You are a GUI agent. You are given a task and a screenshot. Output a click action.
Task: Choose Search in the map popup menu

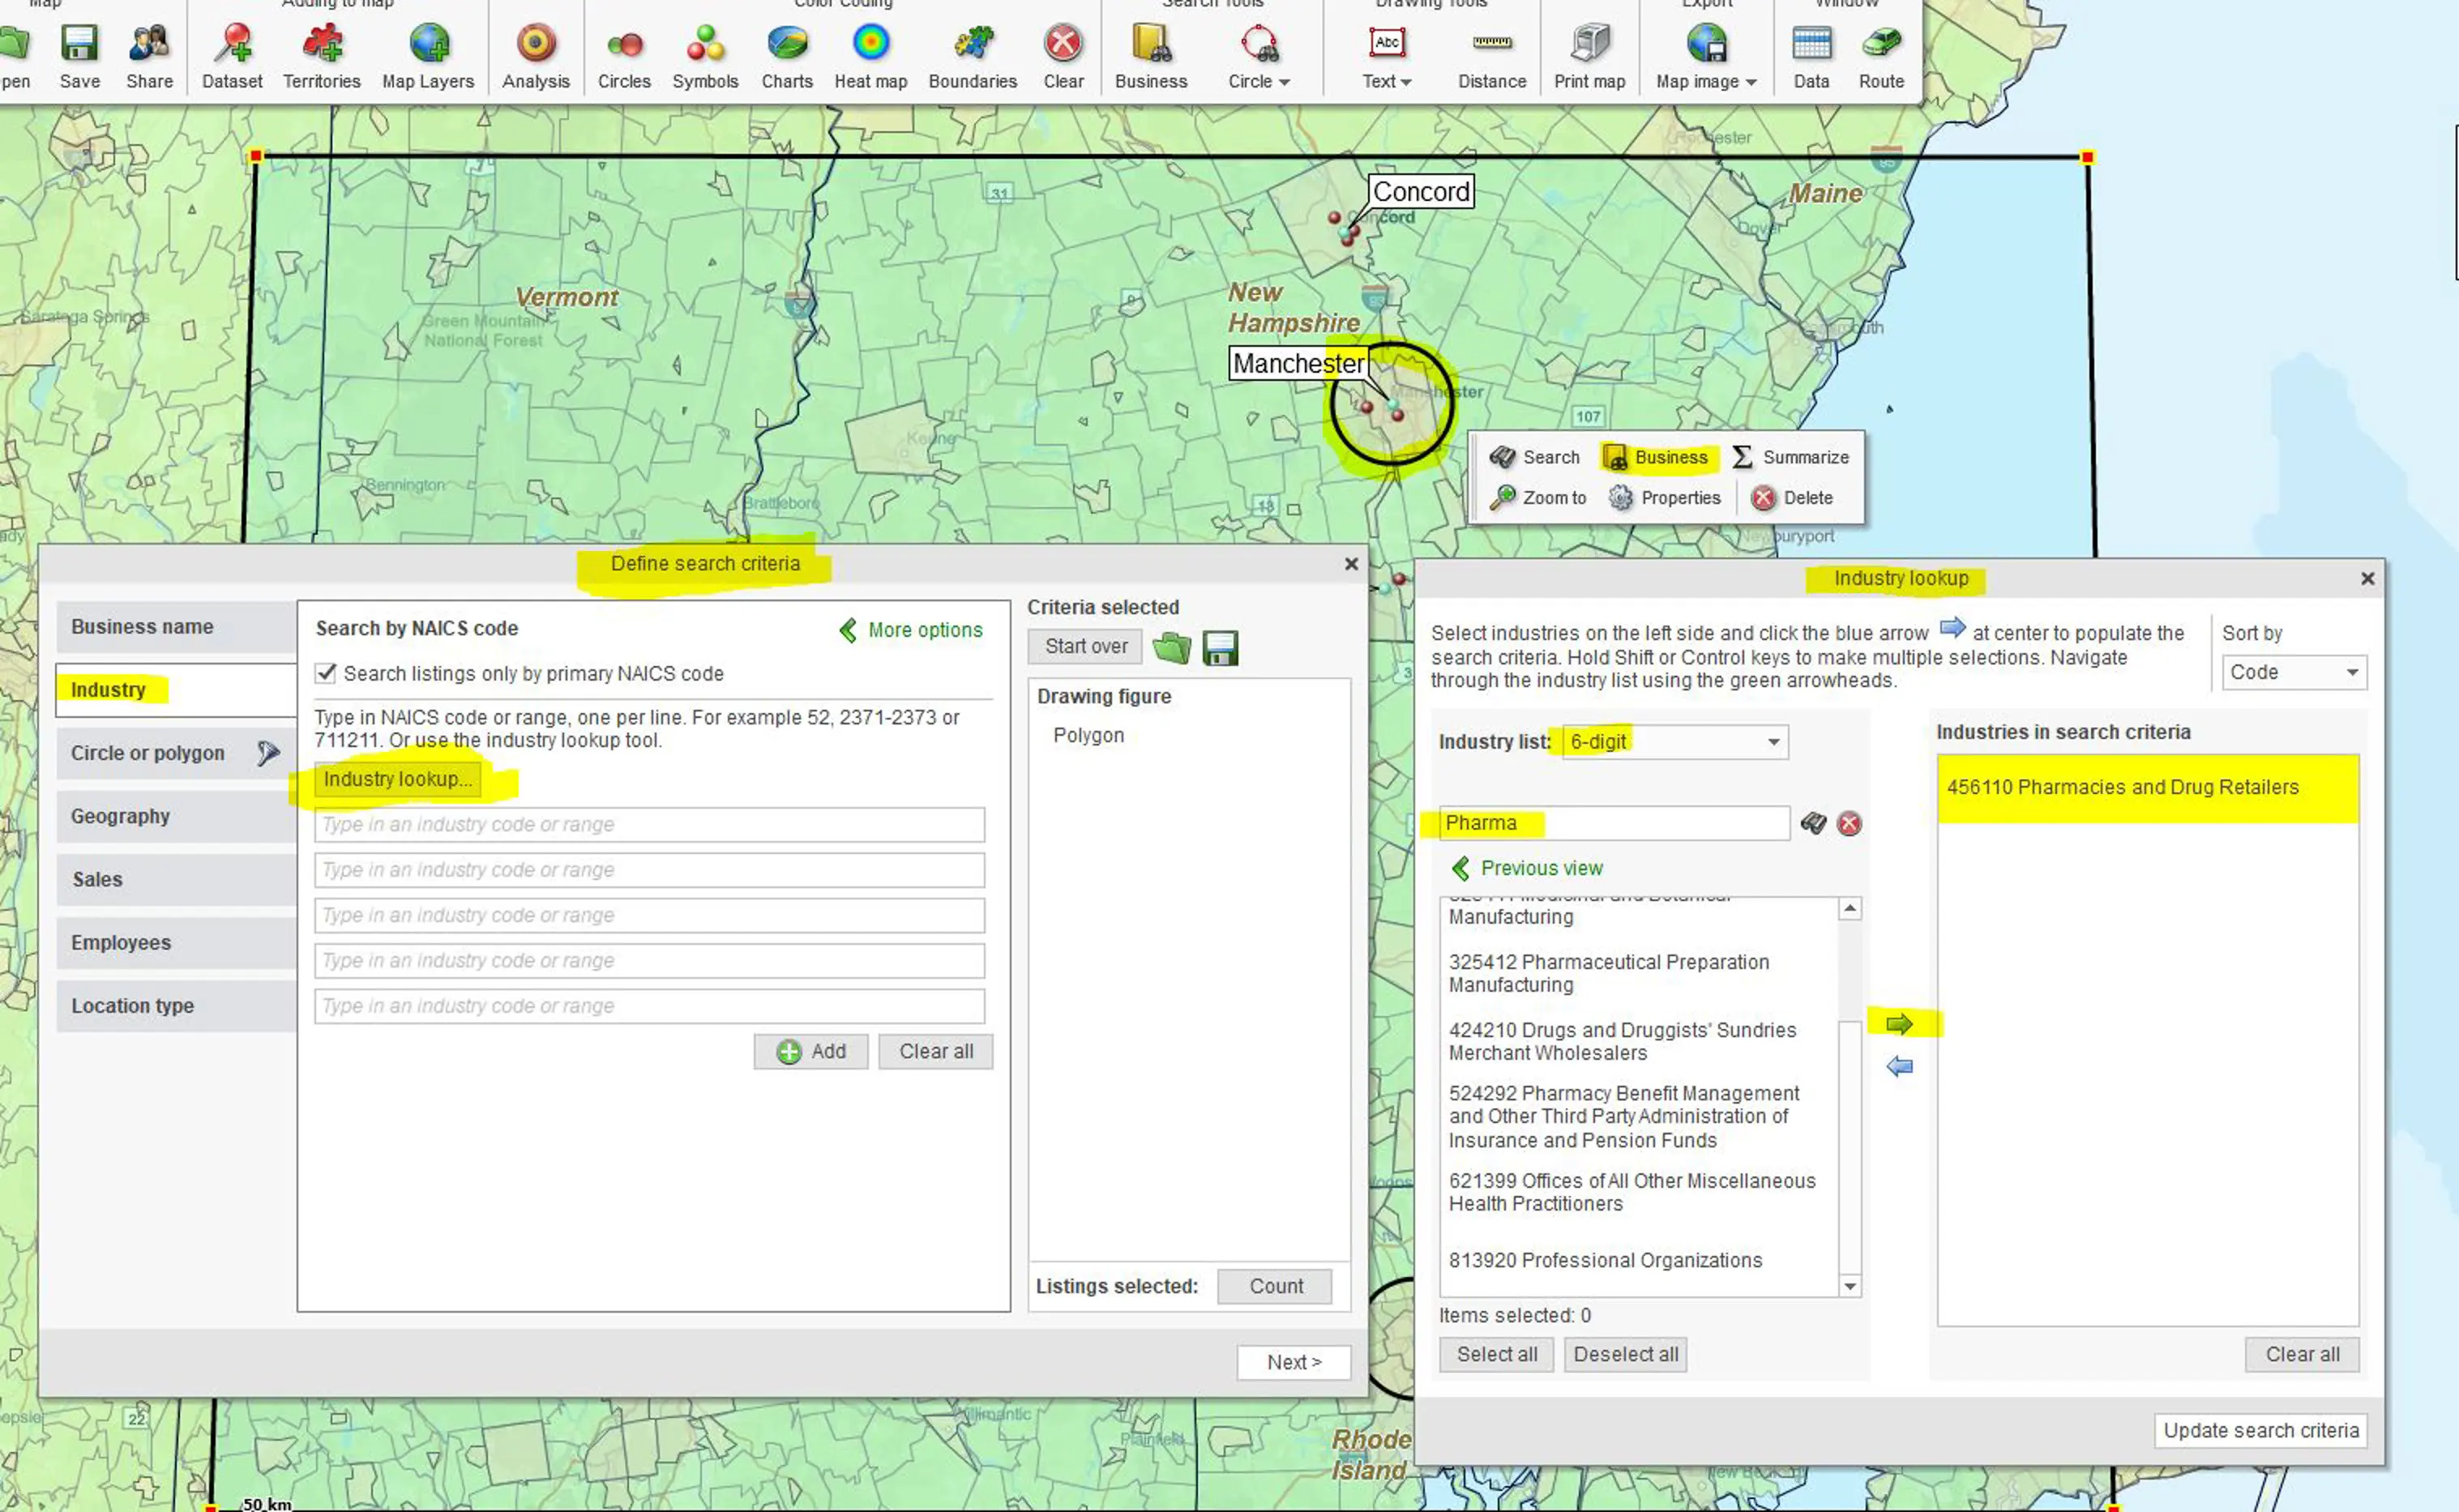[x=1534, y=457]
